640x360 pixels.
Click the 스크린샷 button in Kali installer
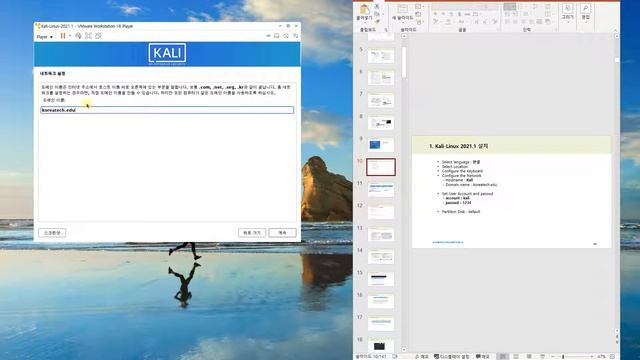(52, 233)
